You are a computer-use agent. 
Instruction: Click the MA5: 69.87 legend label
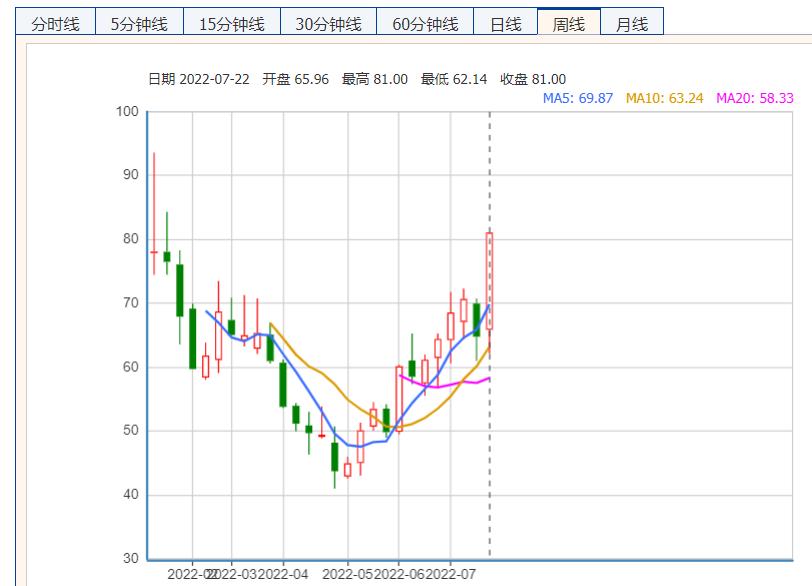click(x=578, y=98)
